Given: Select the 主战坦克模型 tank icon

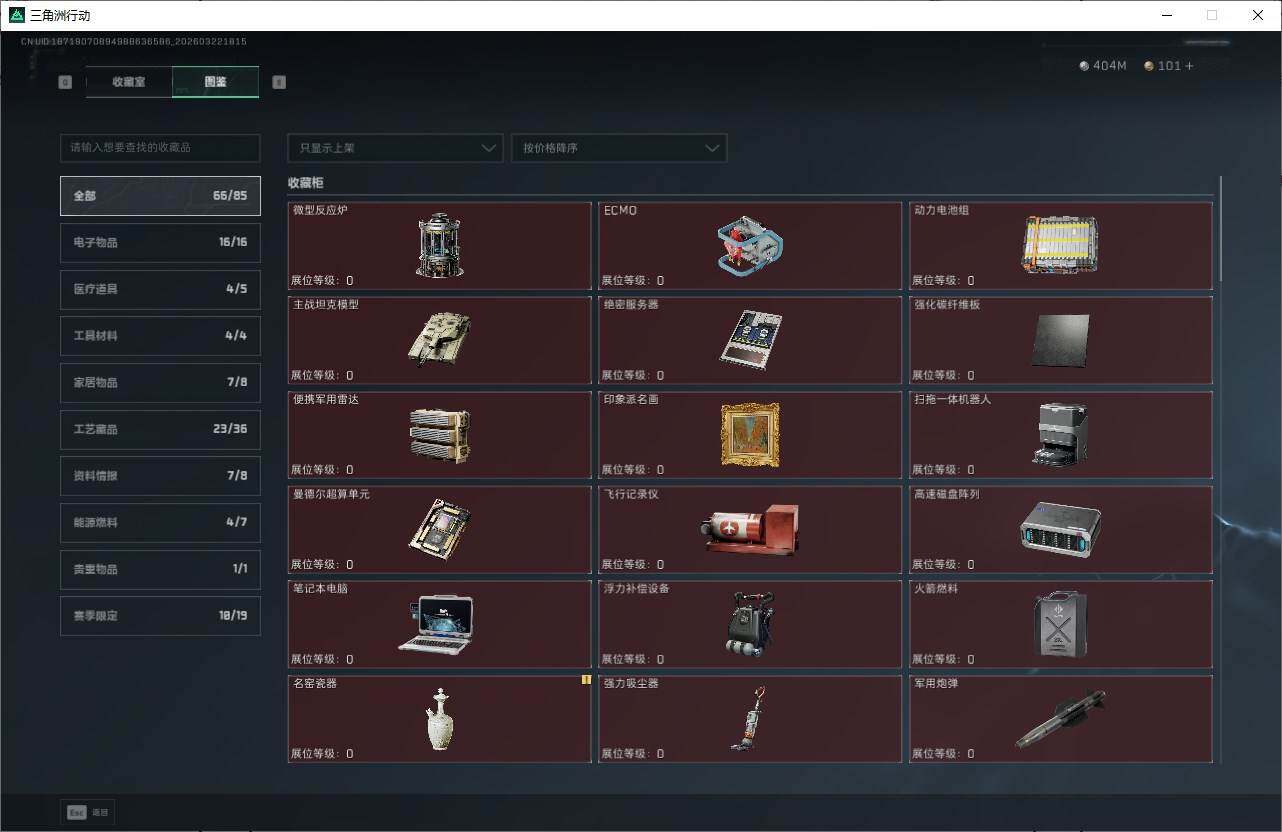Looking at the screenshot, I should (439, 339).
